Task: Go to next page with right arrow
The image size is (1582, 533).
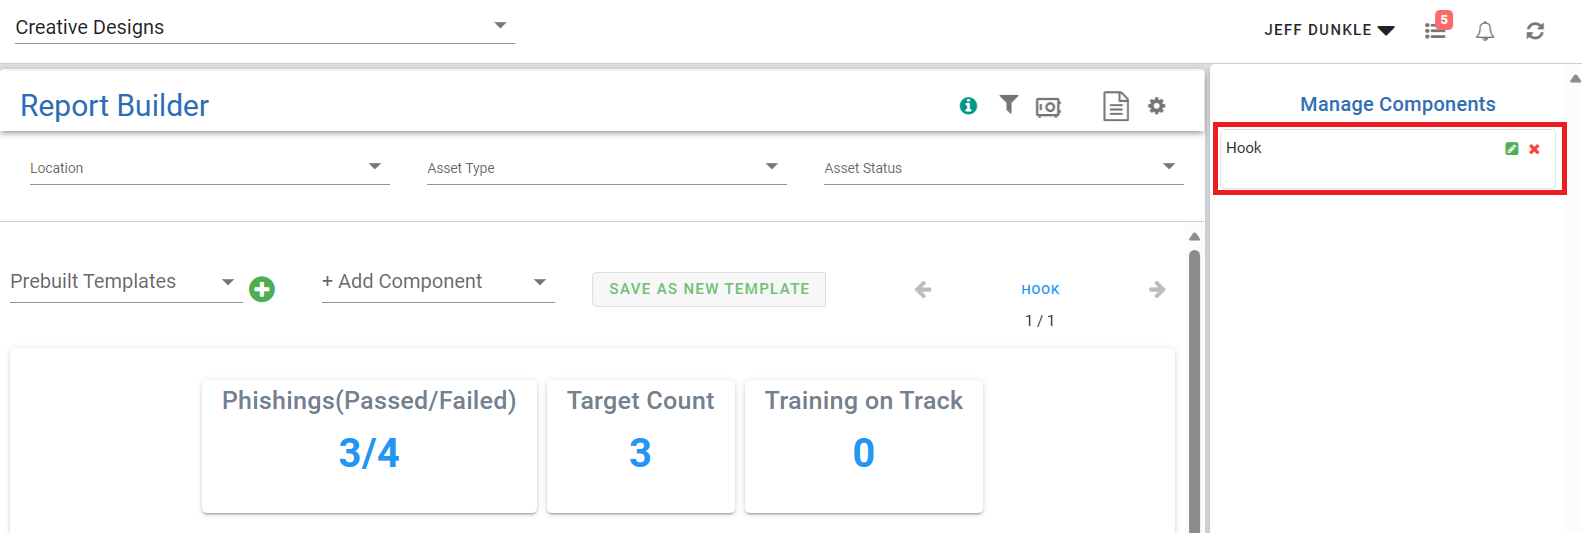Action: 1157,290
